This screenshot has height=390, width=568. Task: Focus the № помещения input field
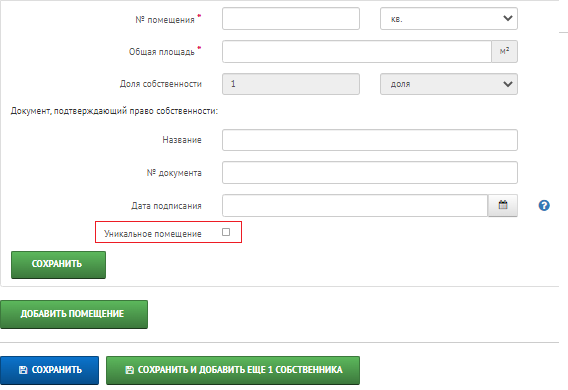291,19
